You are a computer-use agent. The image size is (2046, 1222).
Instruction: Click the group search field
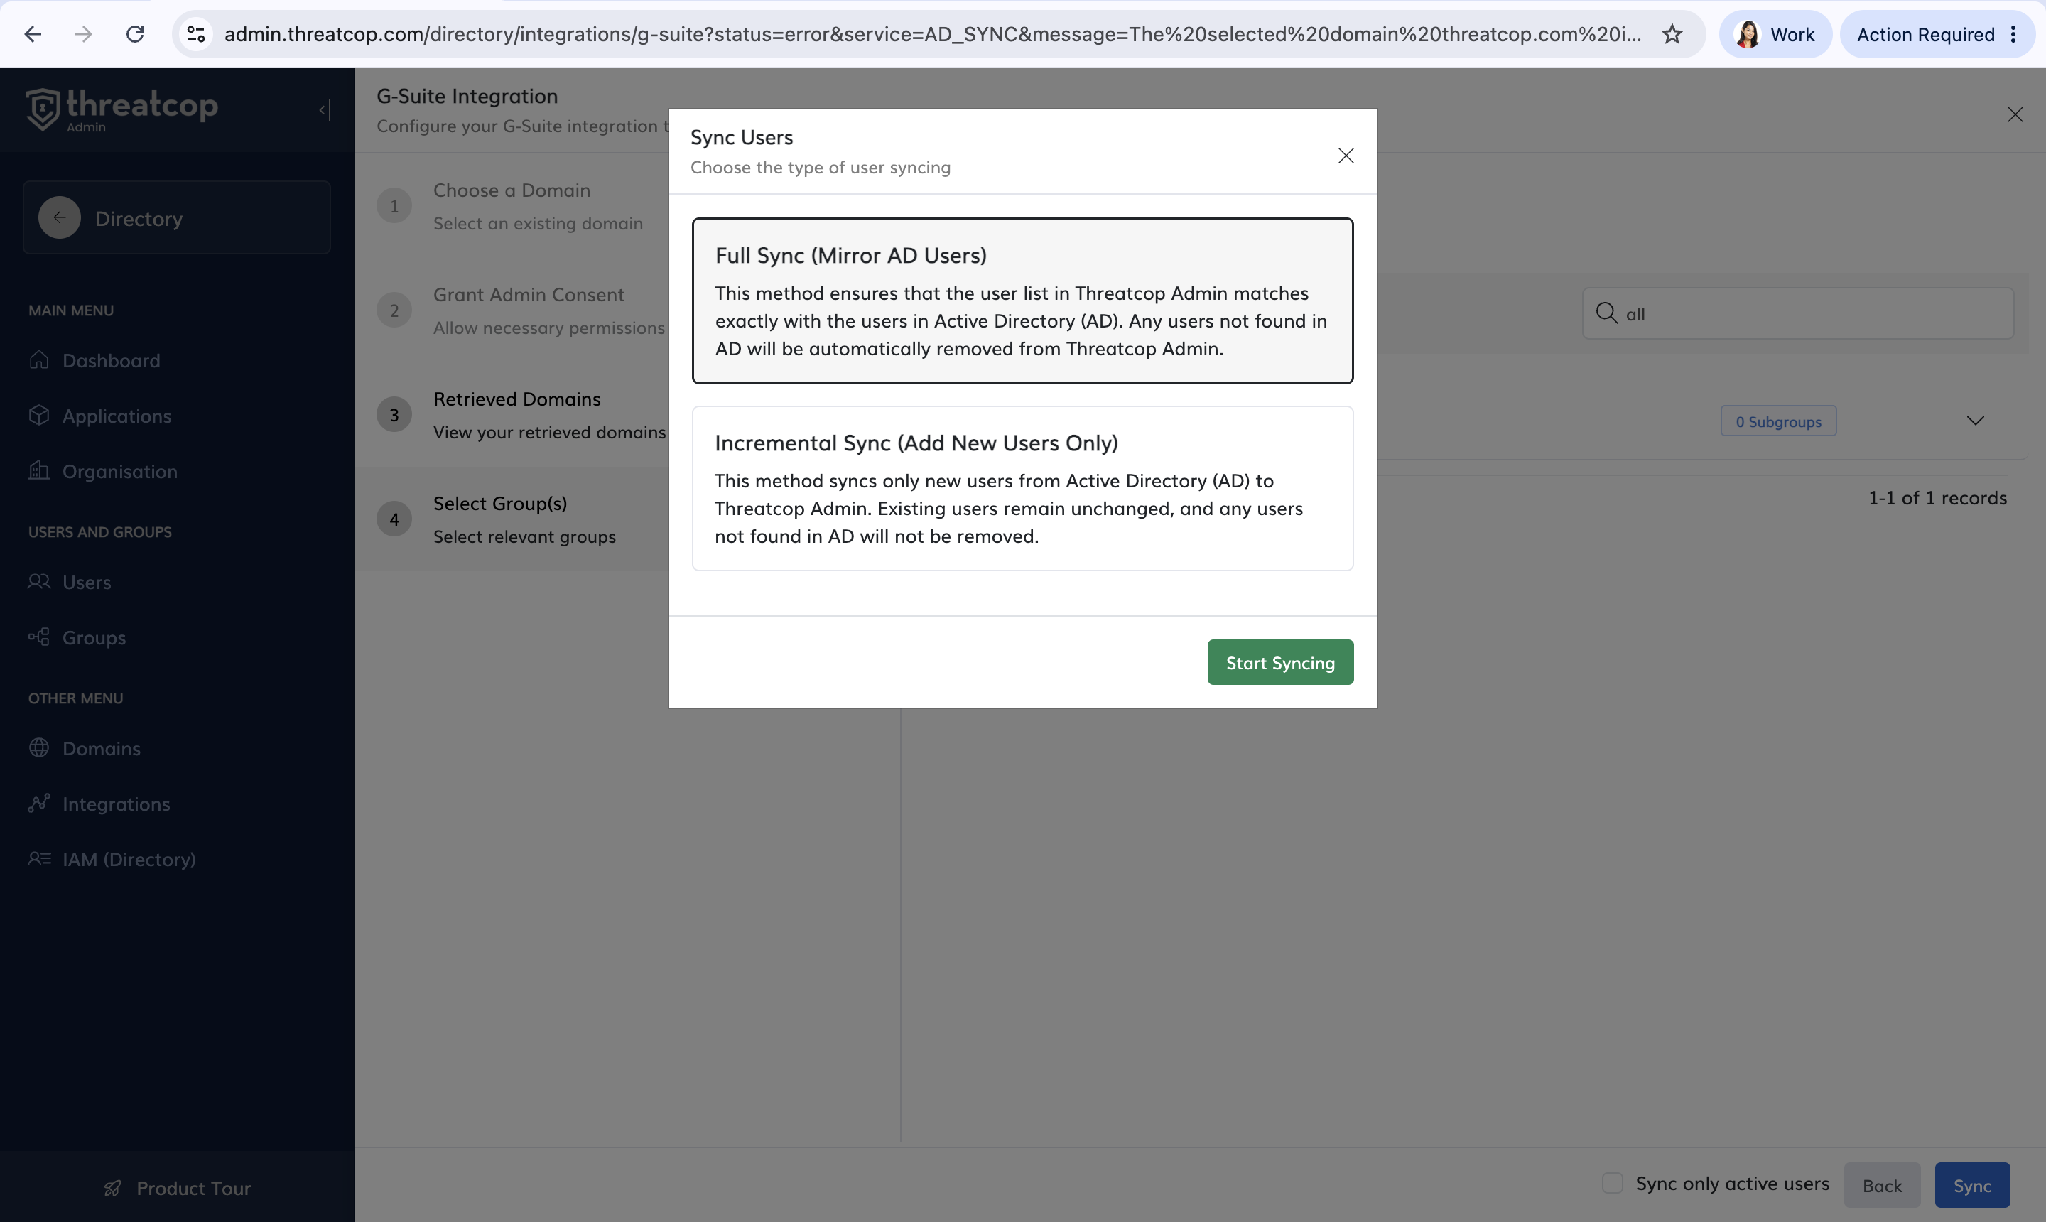1798,313
